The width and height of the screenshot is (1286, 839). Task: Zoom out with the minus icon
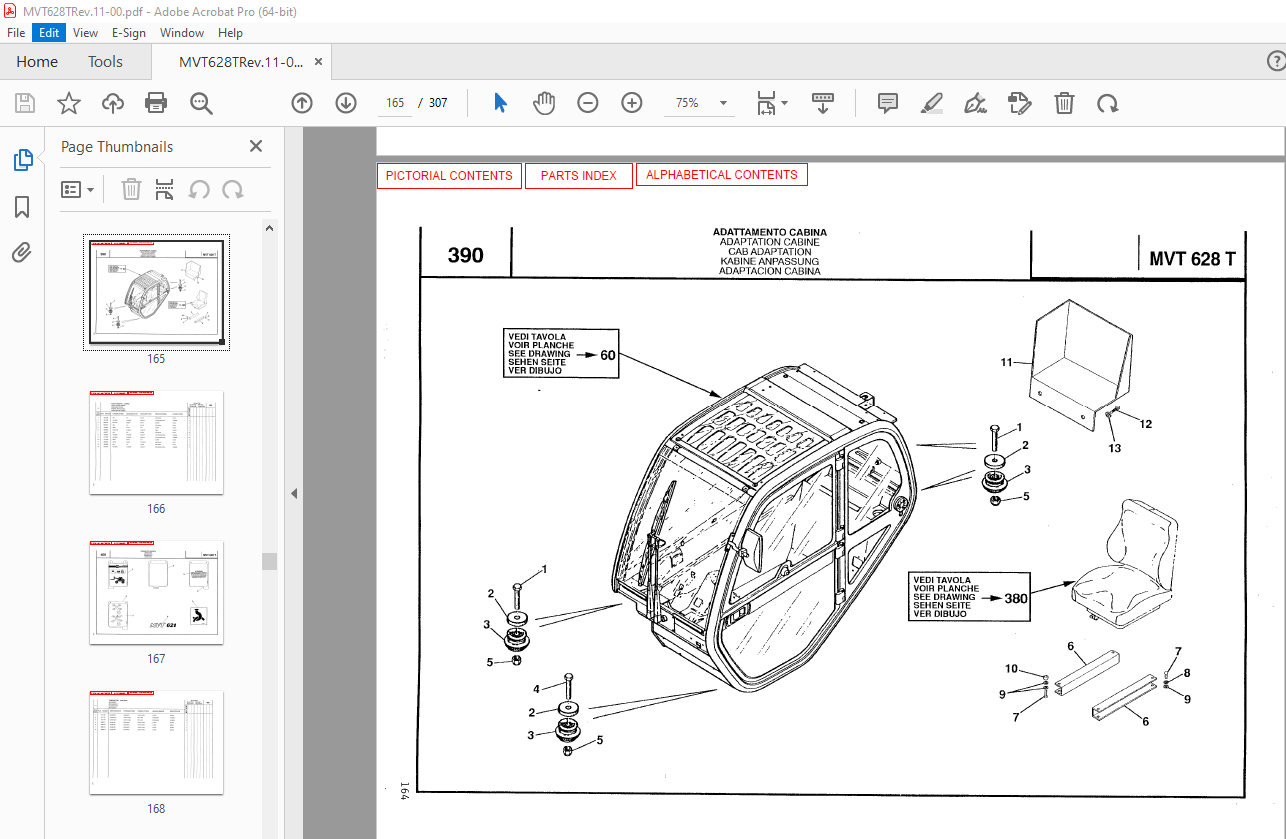click(x=588, y=103)
